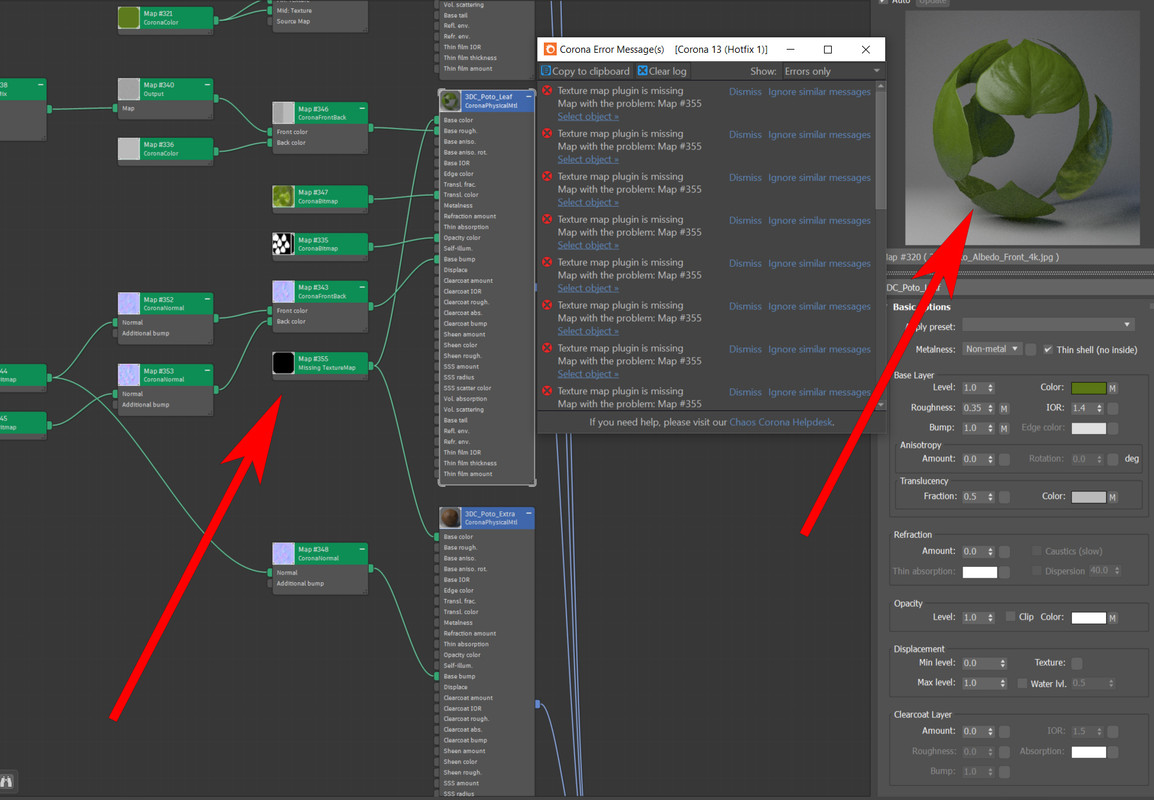The image size is (1154, 800).
Task: Collapse the Map #348 node with minus button
Action: coord(362,549)
